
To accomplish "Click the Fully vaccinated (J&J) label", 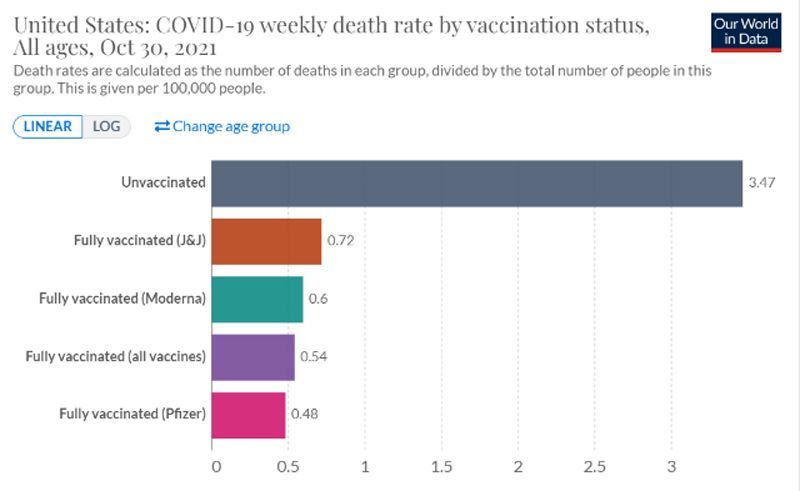I will click(x=140, y=241).
